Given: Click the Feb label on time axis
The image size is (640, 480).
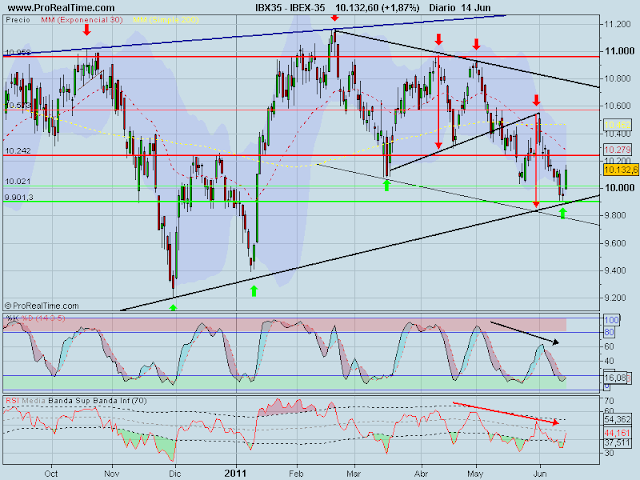Looking at the screenshot, I should click(296, 474).
